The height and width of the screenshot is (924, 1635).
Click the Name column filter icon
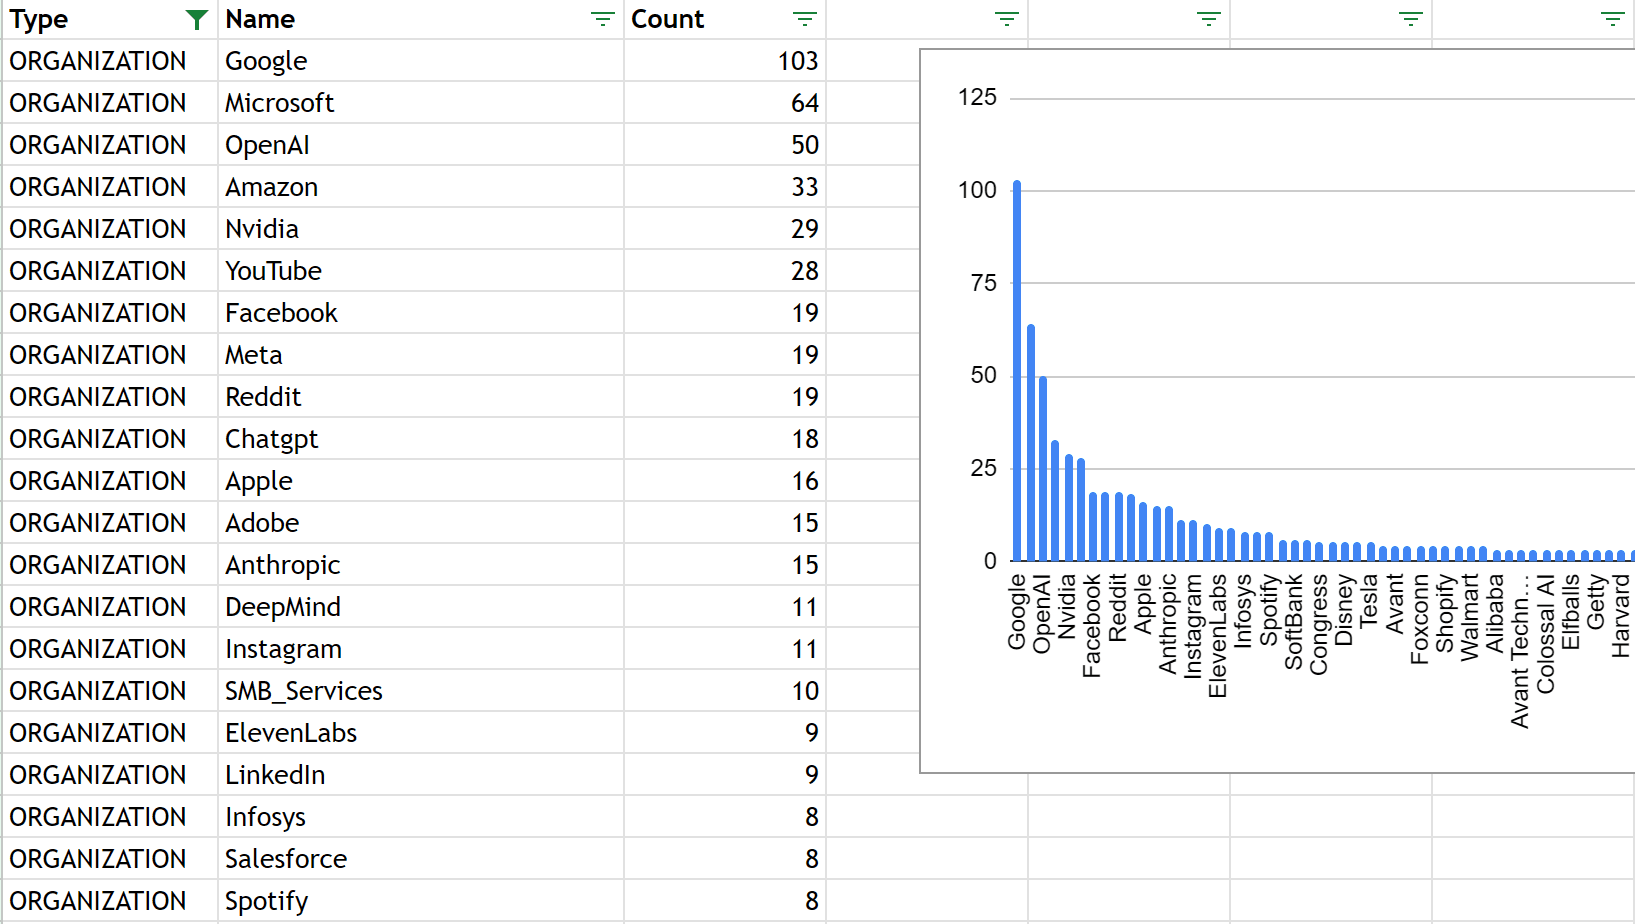pos(602,19)
